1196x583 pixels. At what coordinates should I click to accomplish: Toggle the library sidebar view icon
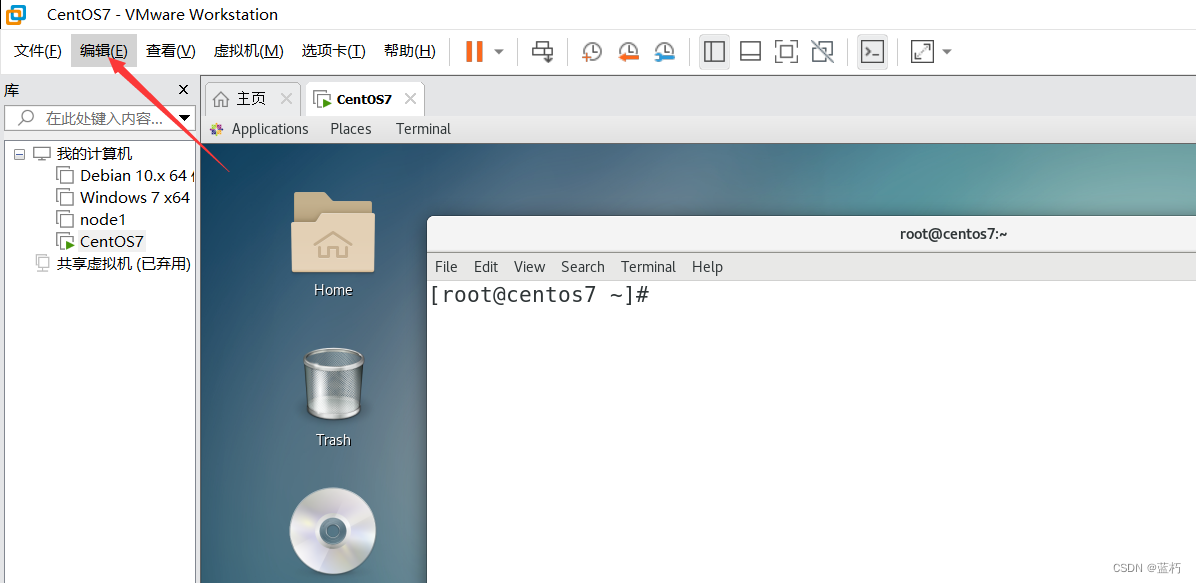[x=714, y=51]
